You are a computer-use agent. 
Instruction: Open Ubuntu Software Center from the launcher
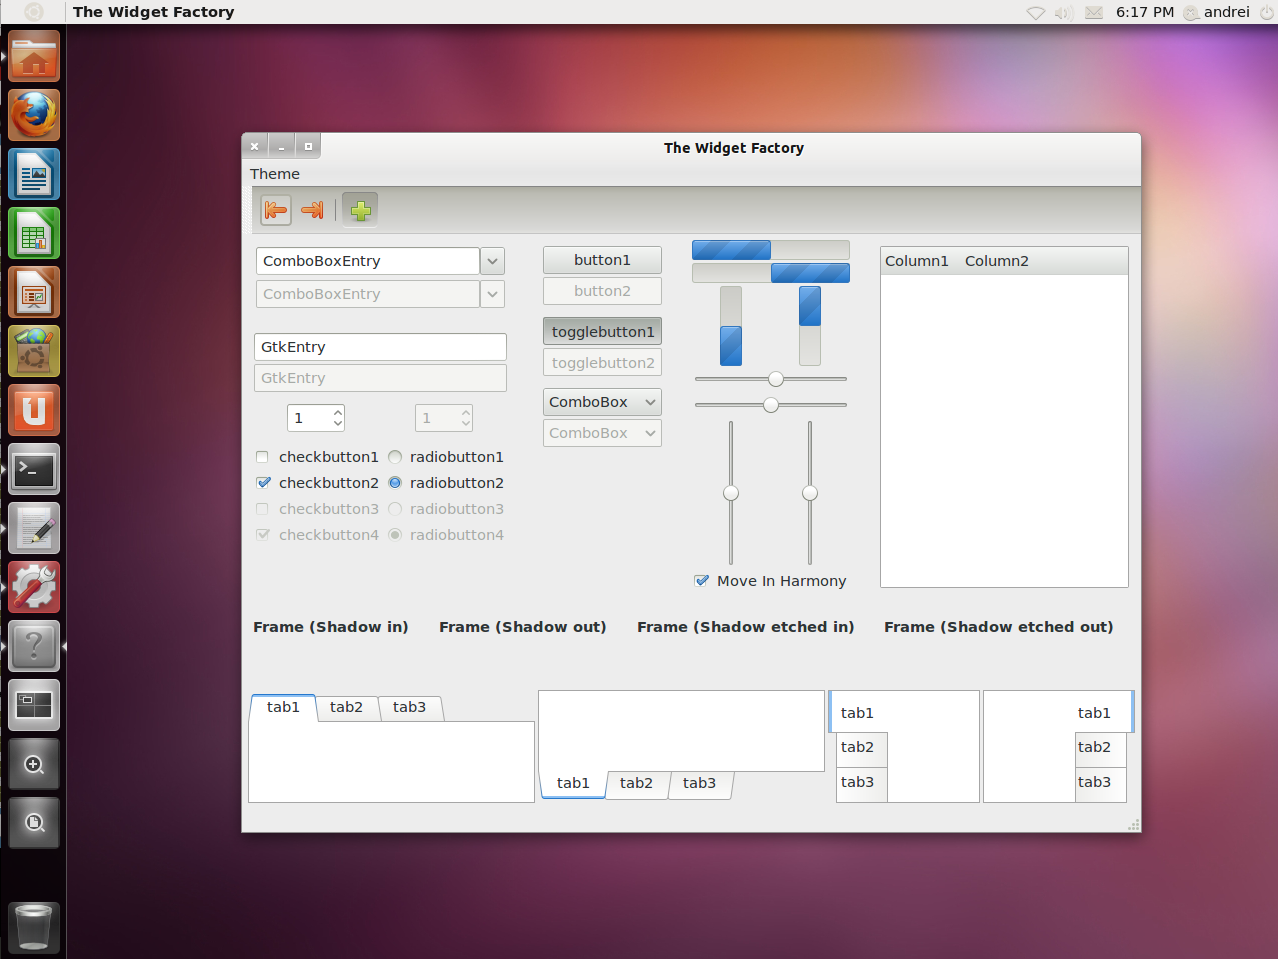[34, 351]
